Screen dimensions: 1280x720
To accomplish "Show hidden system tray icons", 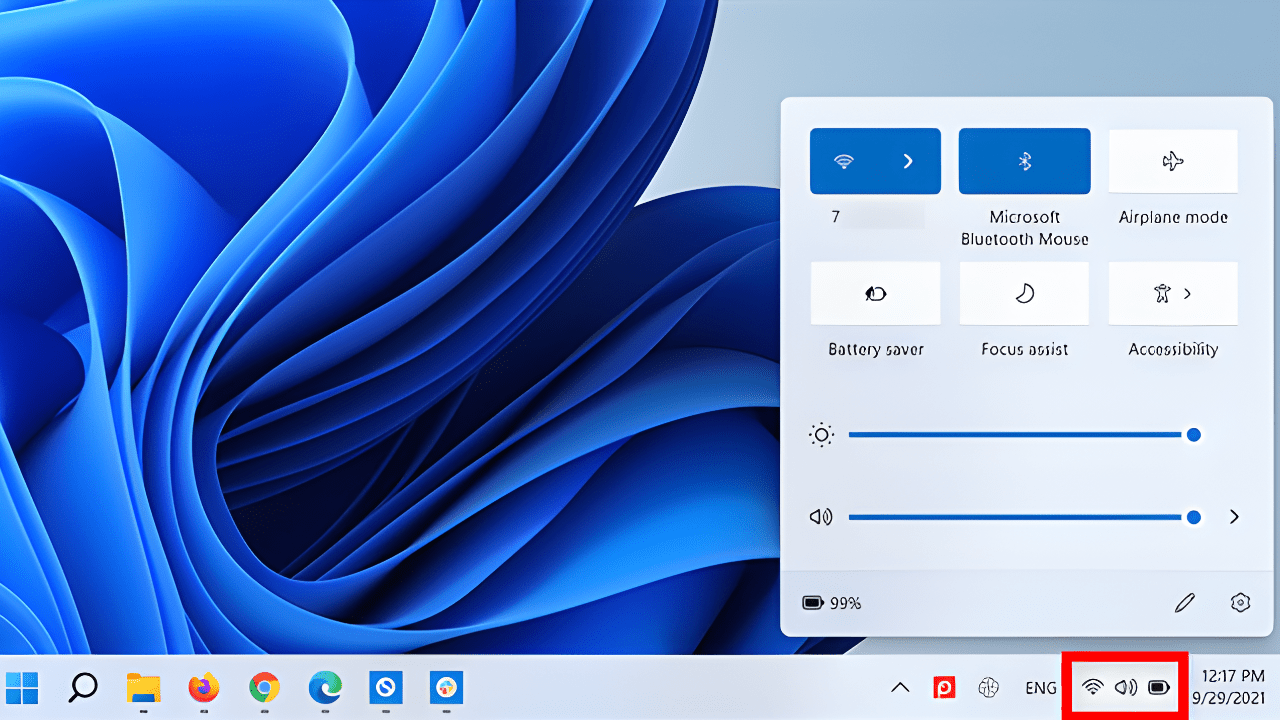I will [x=899, y=688].
